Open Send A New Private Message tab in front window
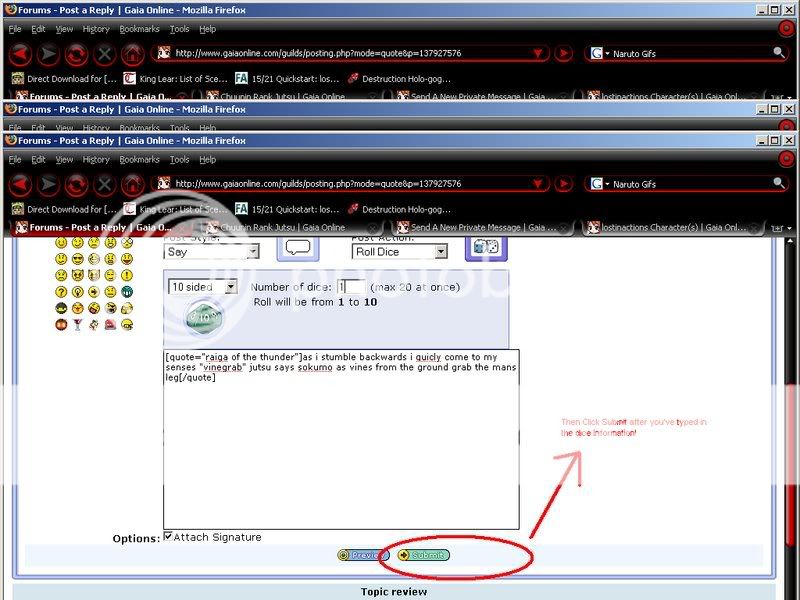 (480, 227)
